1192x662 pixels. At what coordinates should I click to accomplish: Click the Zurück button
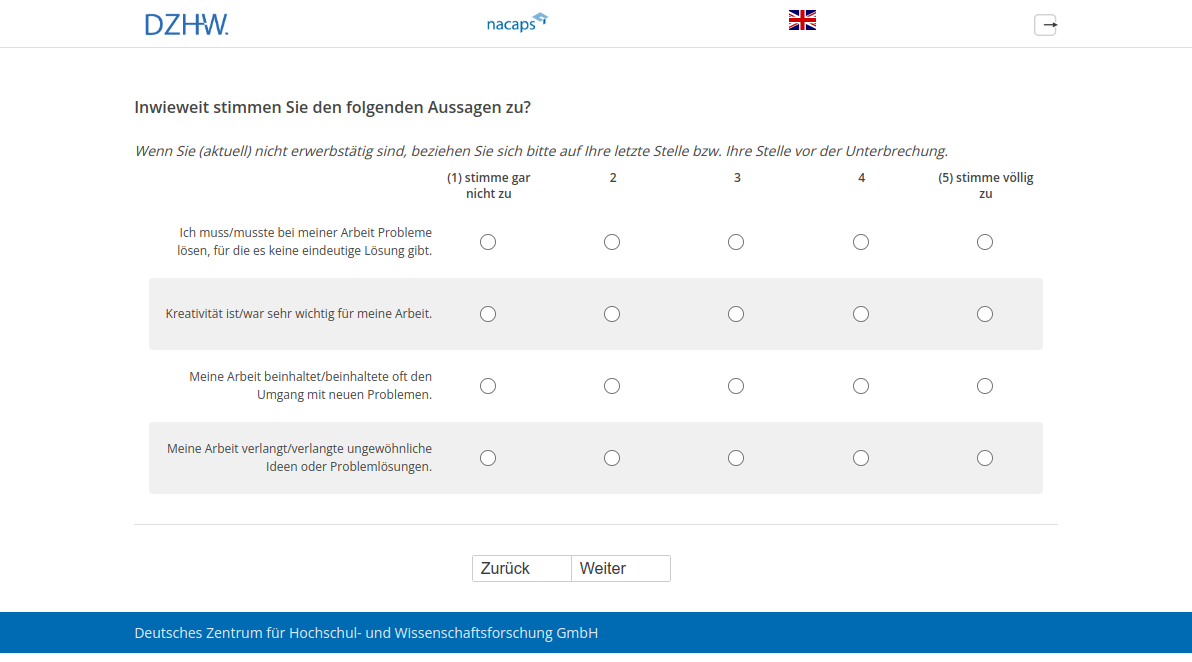click(521, 568)
